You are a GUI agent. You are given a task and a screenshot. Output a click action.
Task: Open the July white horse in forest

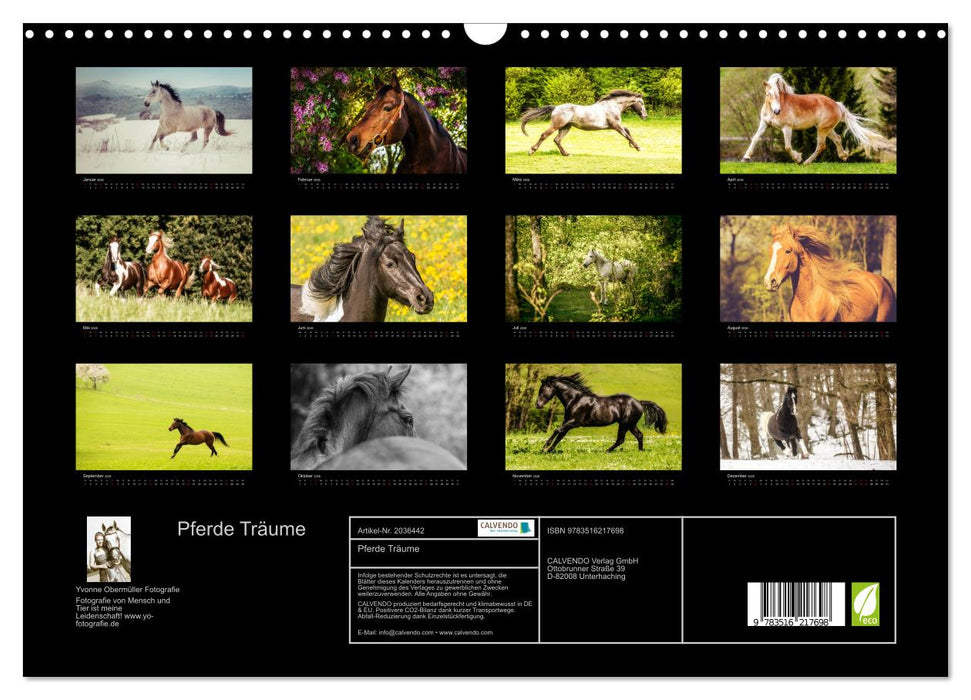593,268
